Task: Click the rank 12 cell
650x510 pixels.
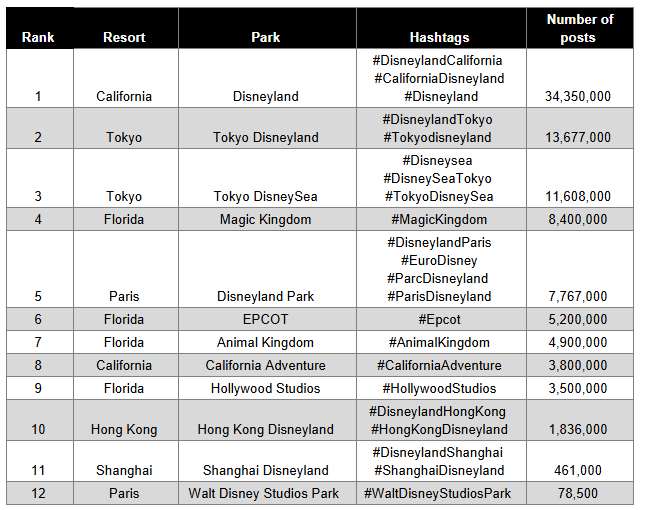Action: click(x=40, y=493)
